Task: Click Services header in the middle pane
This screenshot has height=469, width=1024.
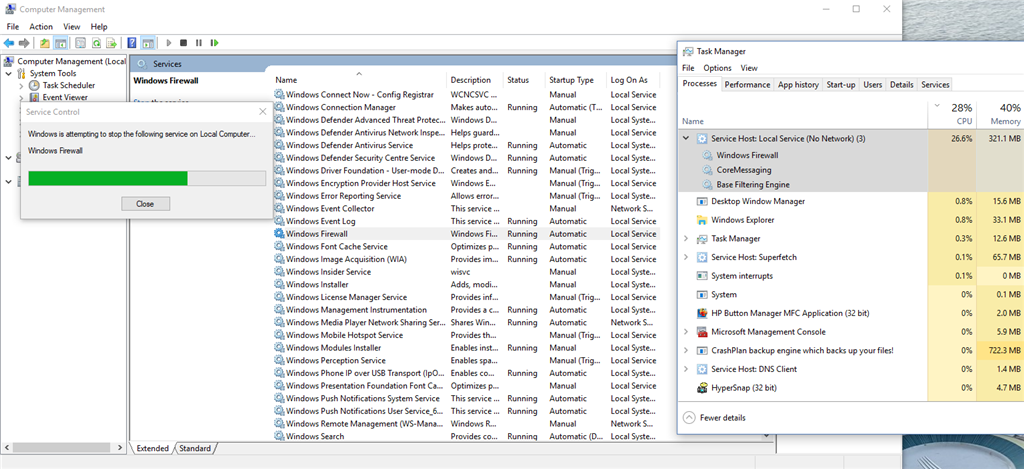Action: point(167,64)
